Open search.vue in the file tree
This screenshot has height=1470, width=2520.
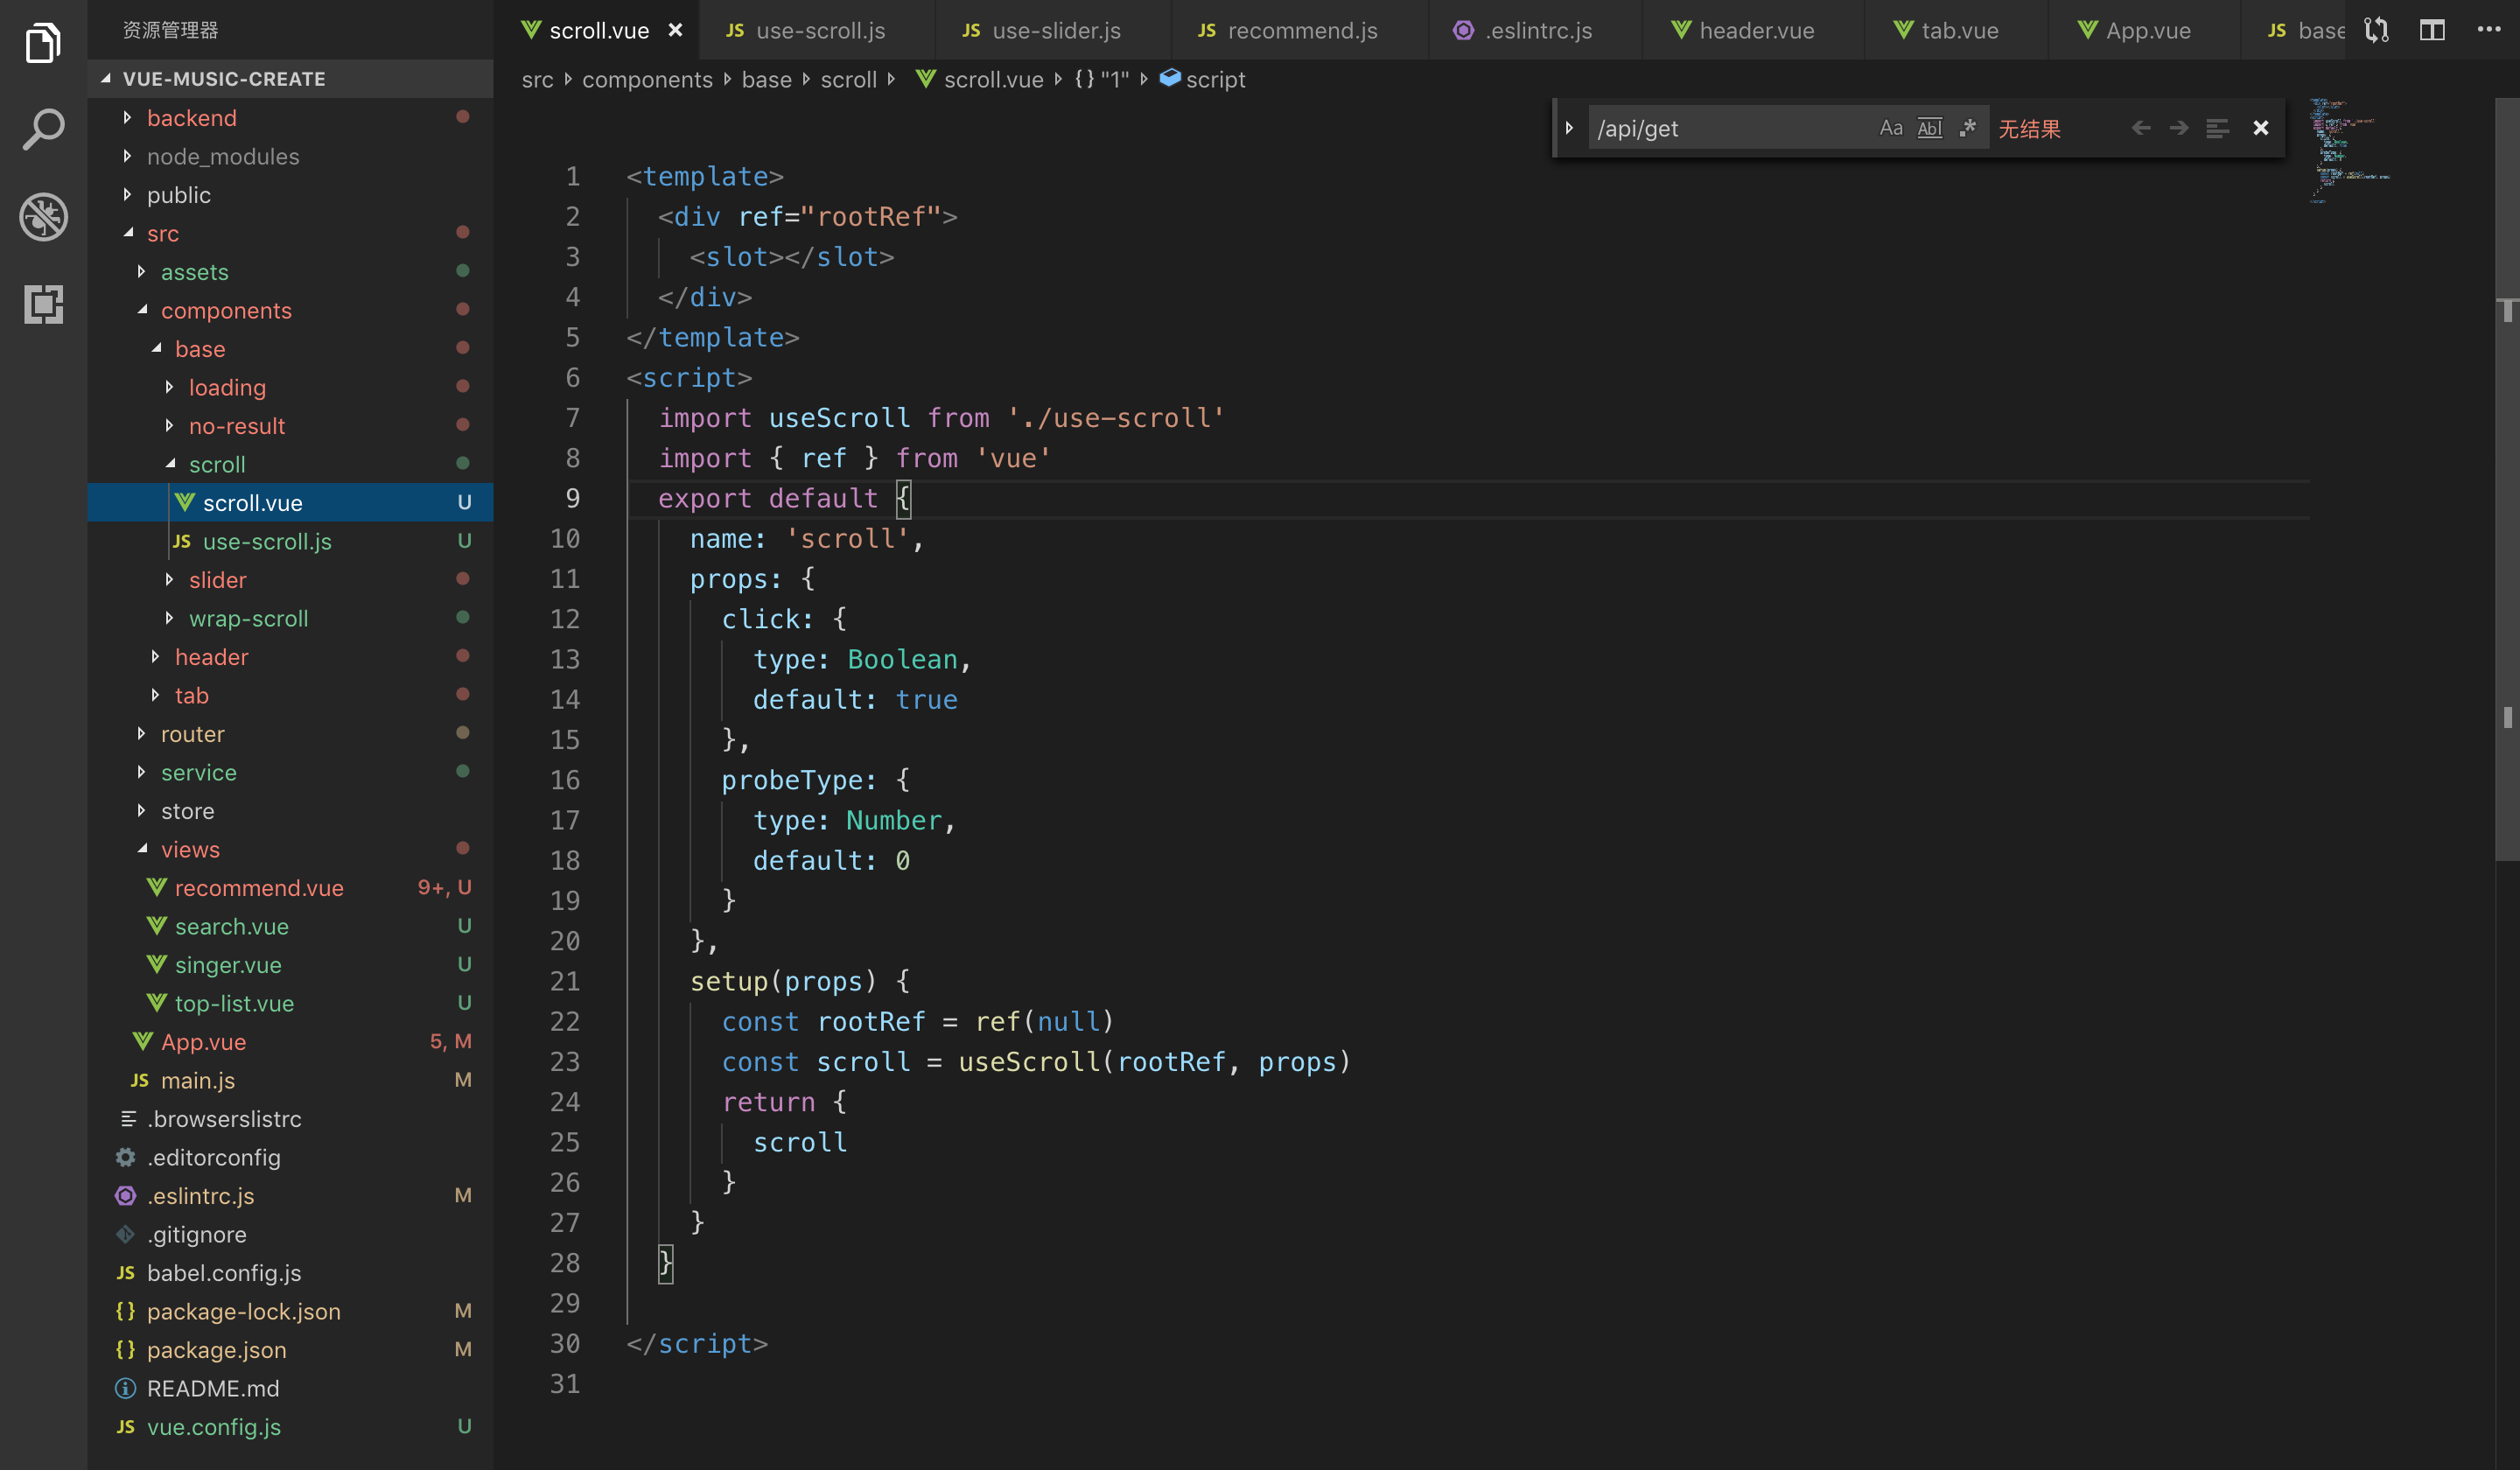tap(290, 926)
